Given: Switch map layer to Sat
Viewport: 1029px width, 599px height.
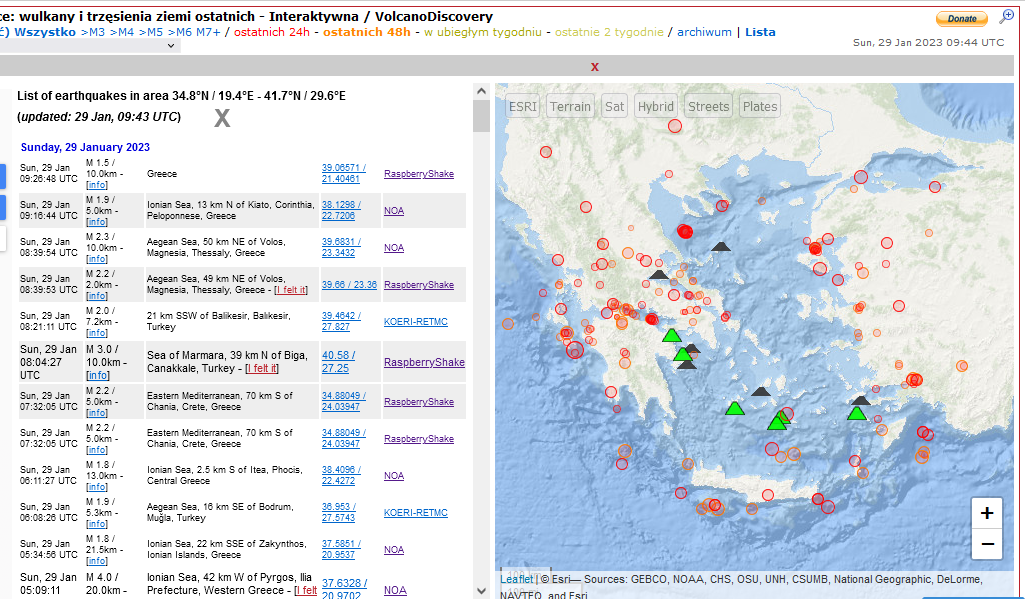Looking at the screenshot, I should point(614,107).
